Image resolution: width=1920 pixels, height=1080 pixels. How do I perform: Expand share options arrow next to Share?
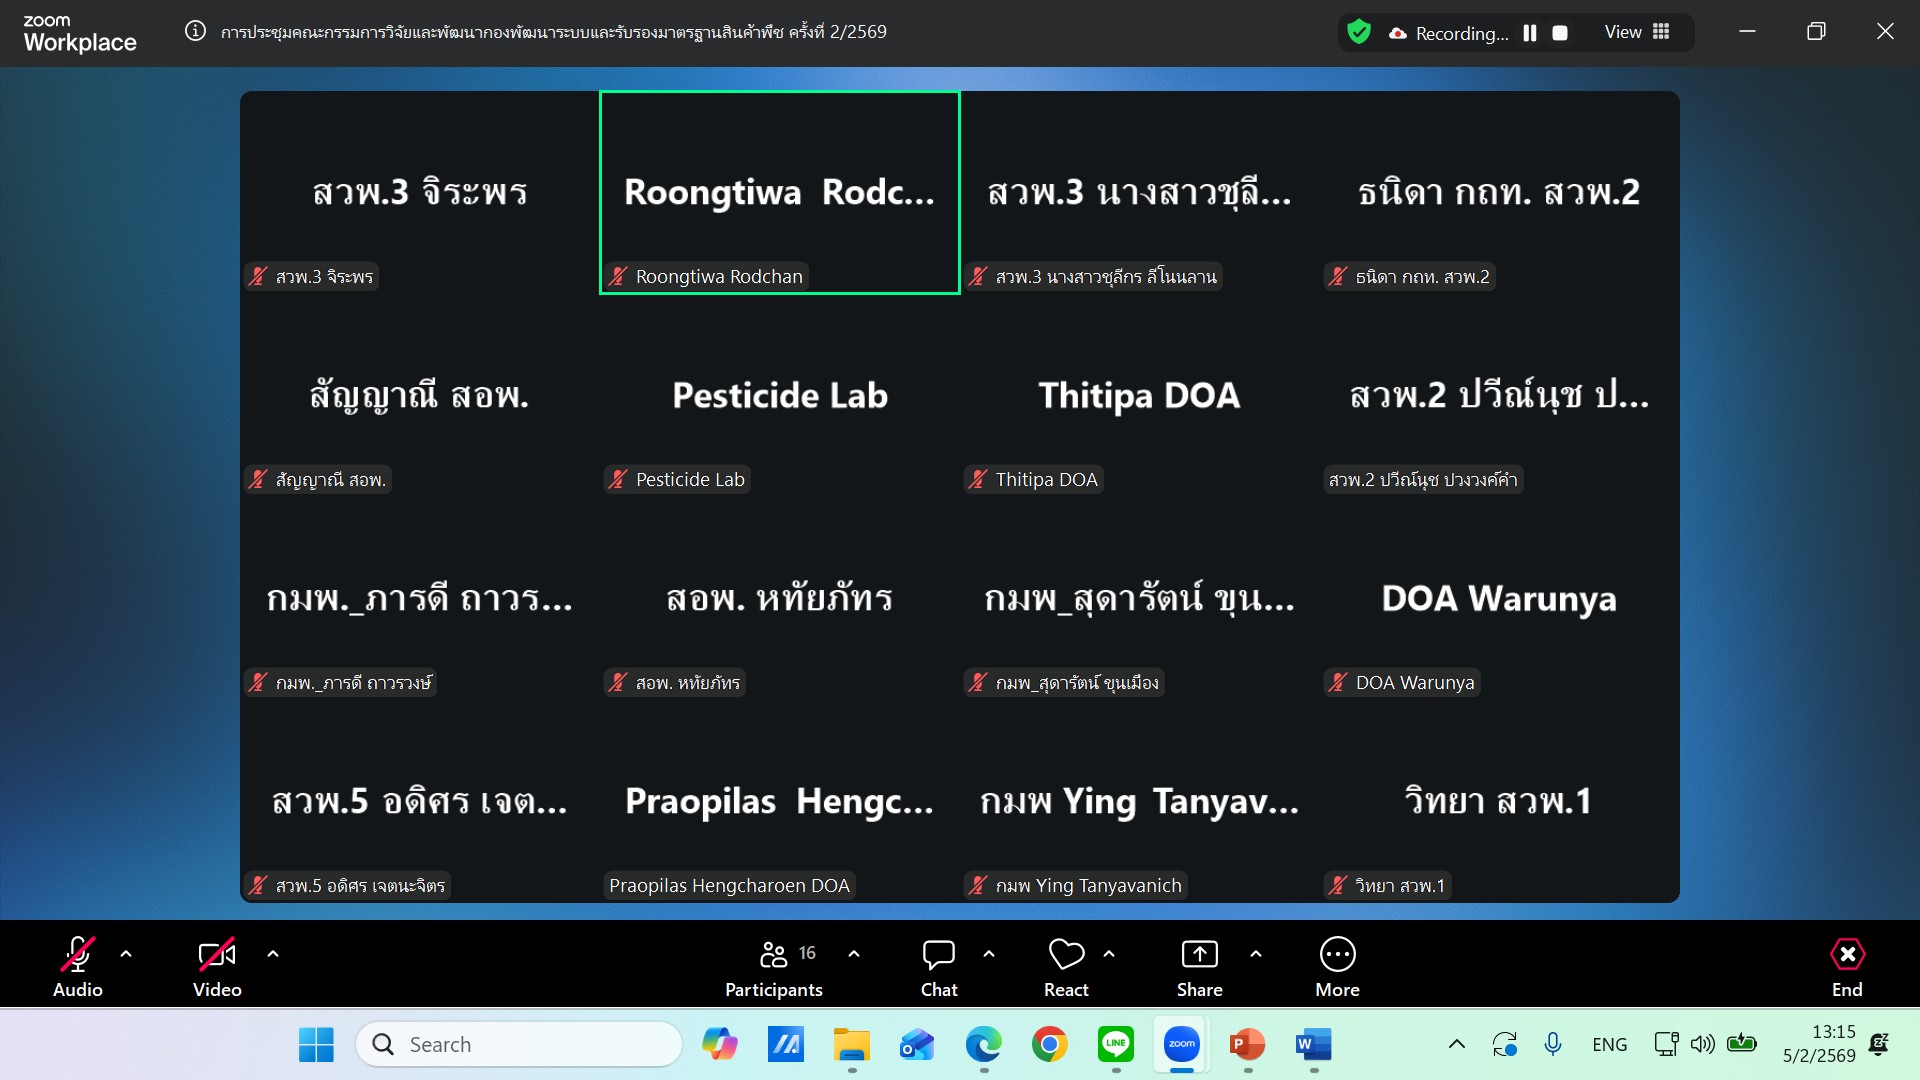[1256, 954]
